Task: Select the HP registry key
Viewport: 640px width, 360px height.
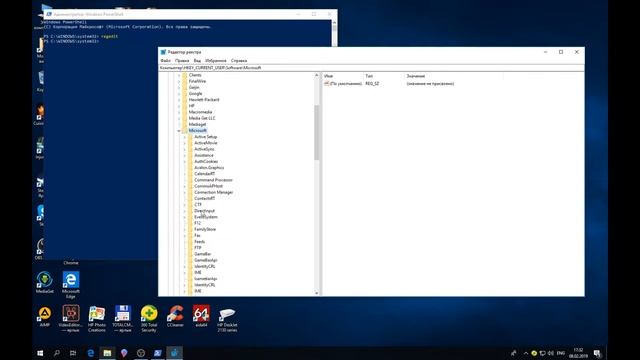Action: [191, 106]
